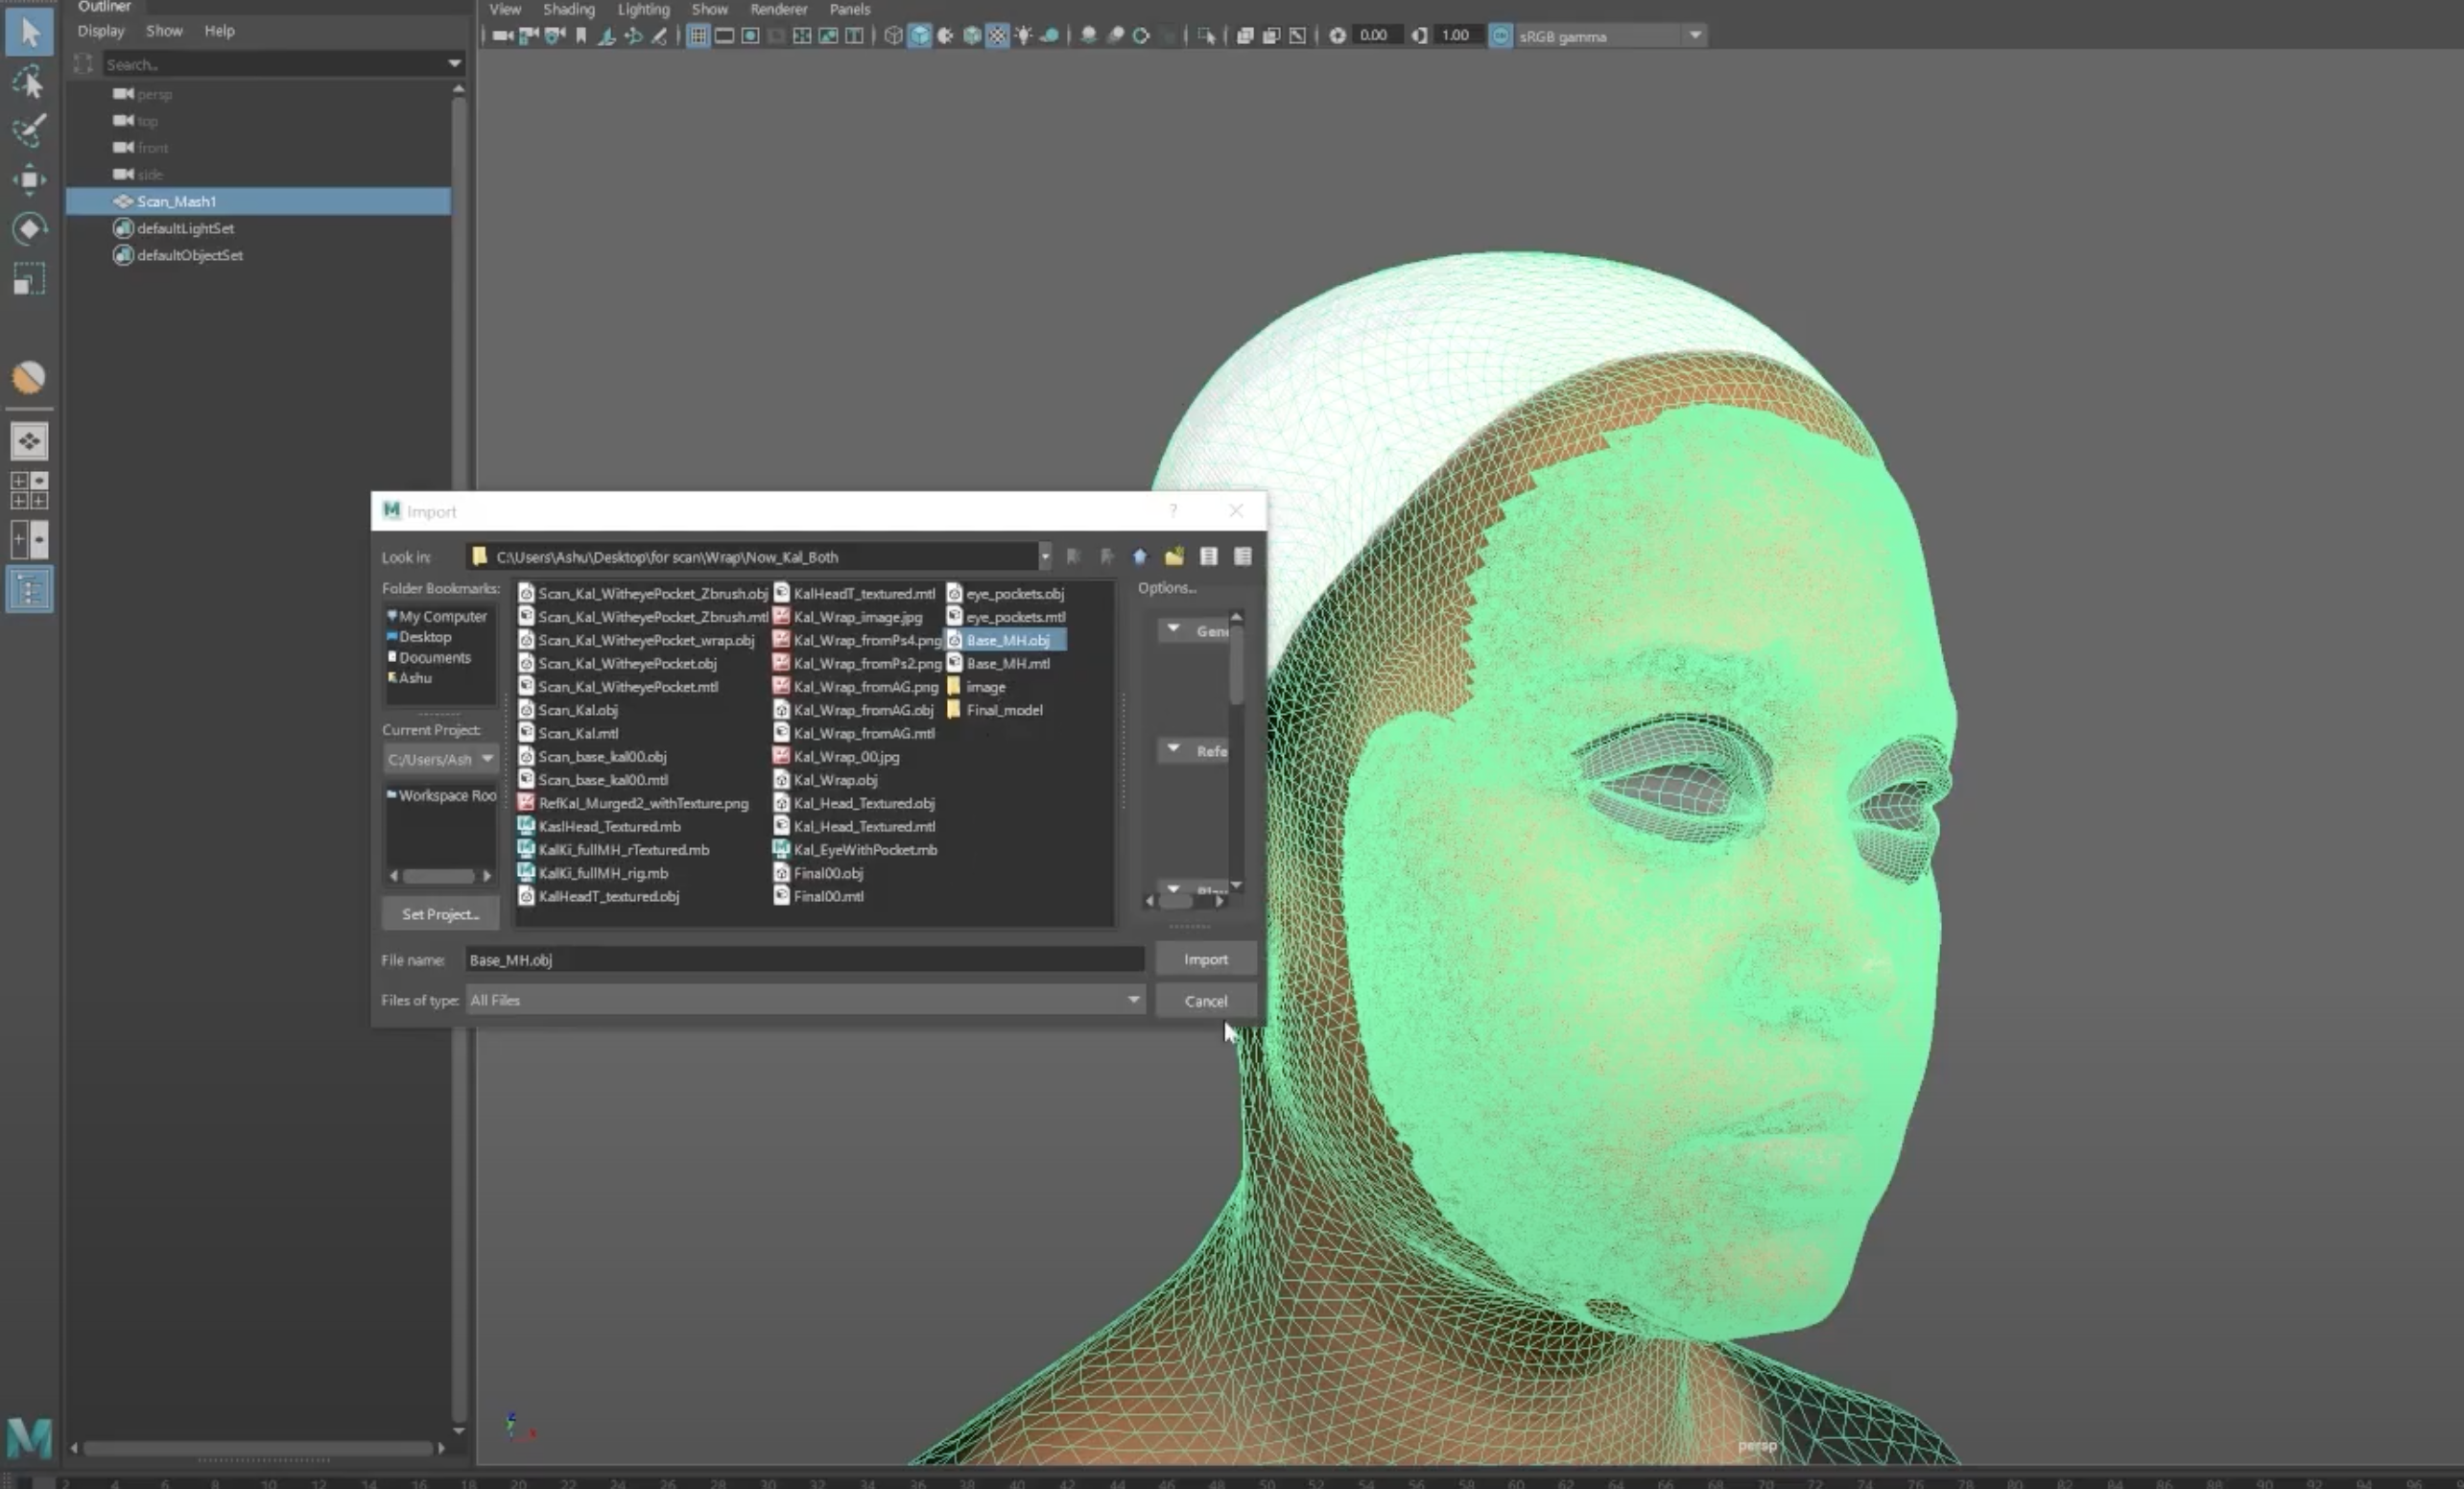Open the Files of type dropdown
Screen dimensions: 2464x1489
click(1133, 1000)
